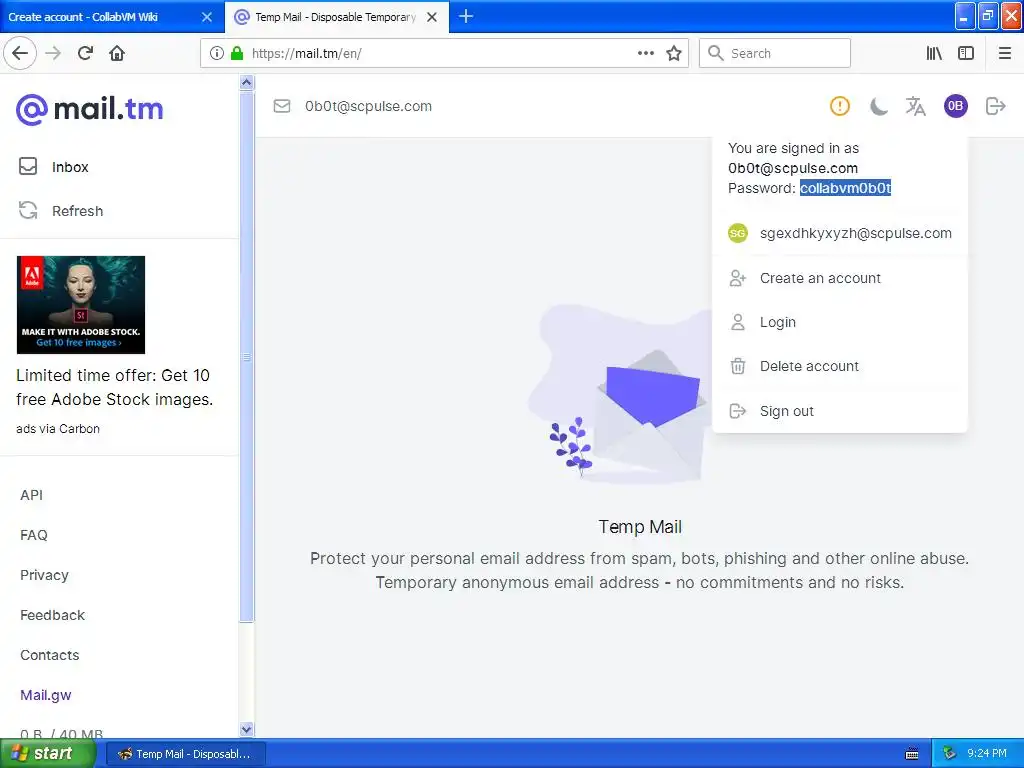Open the language translation icon
Screen dimensions: 1024x768
pos(916,106)
